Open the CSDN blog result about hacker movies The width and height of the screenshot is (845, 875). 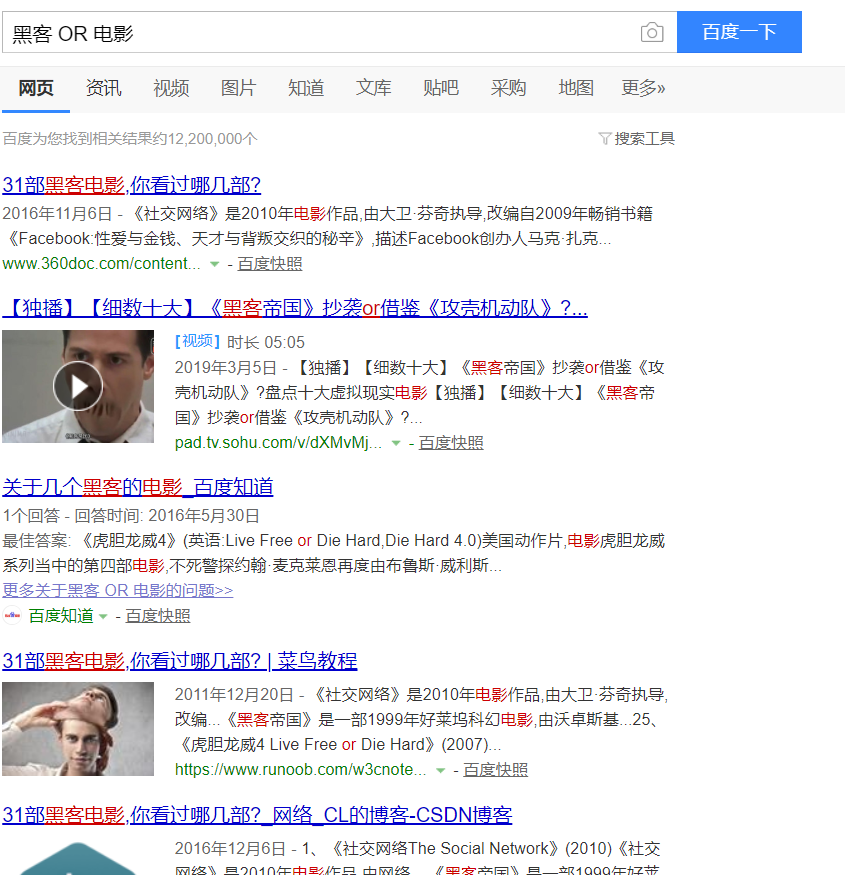[x=256, y=815]
